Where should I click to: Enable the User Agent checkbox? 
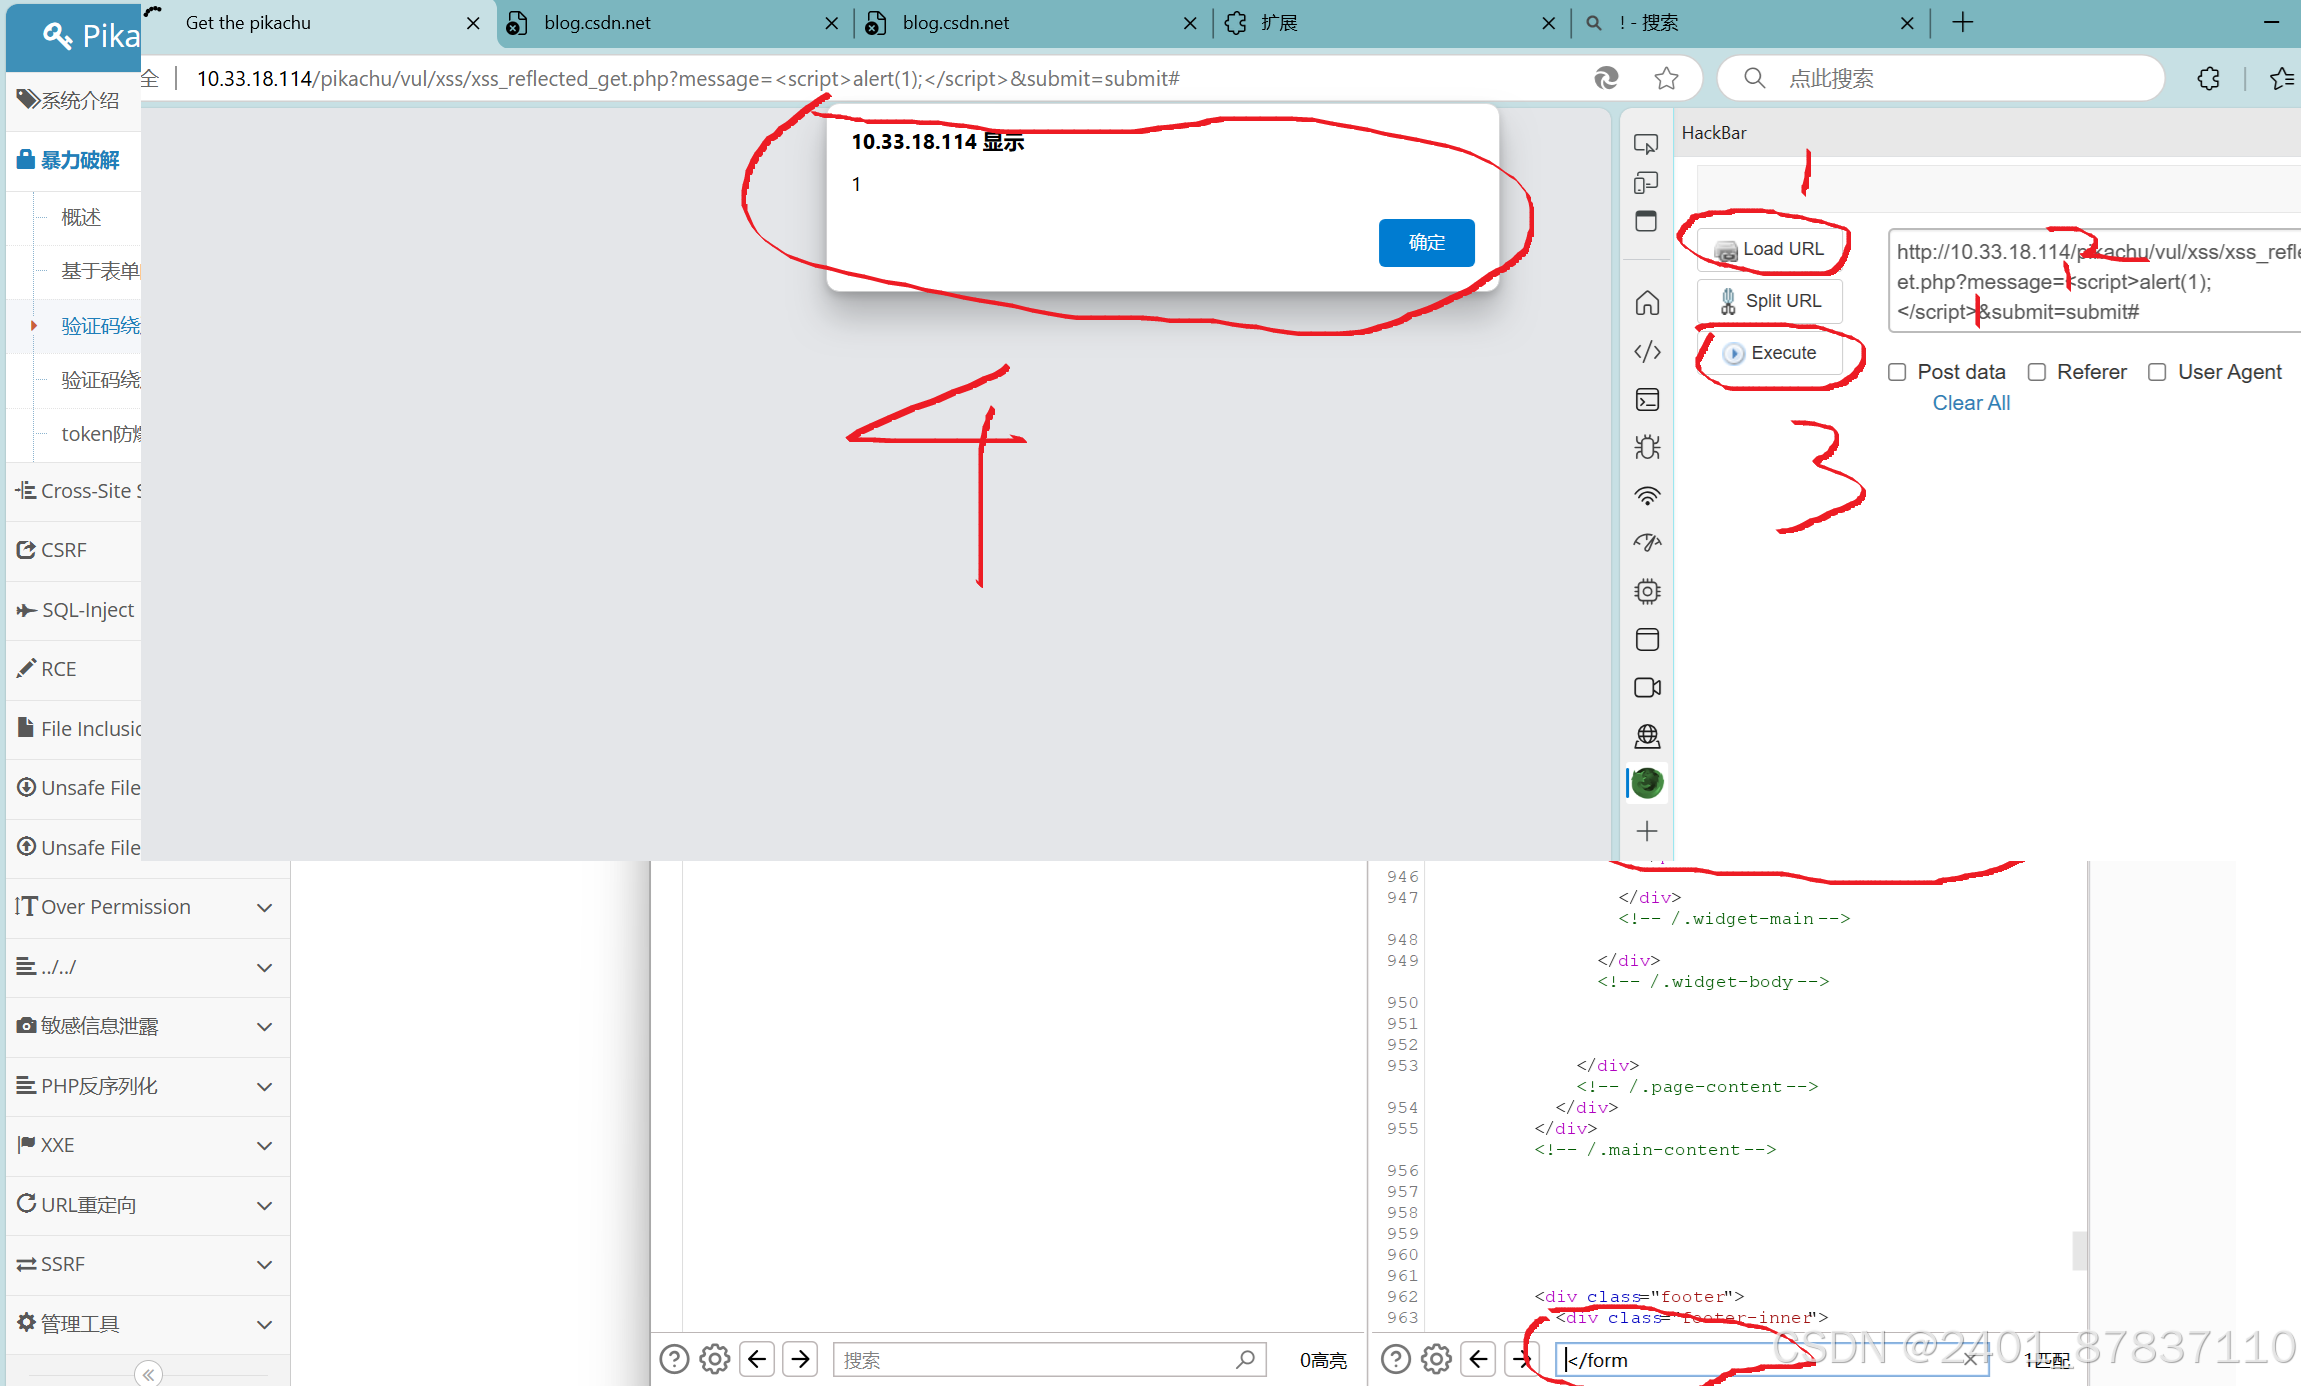(x=2157, y=372)
